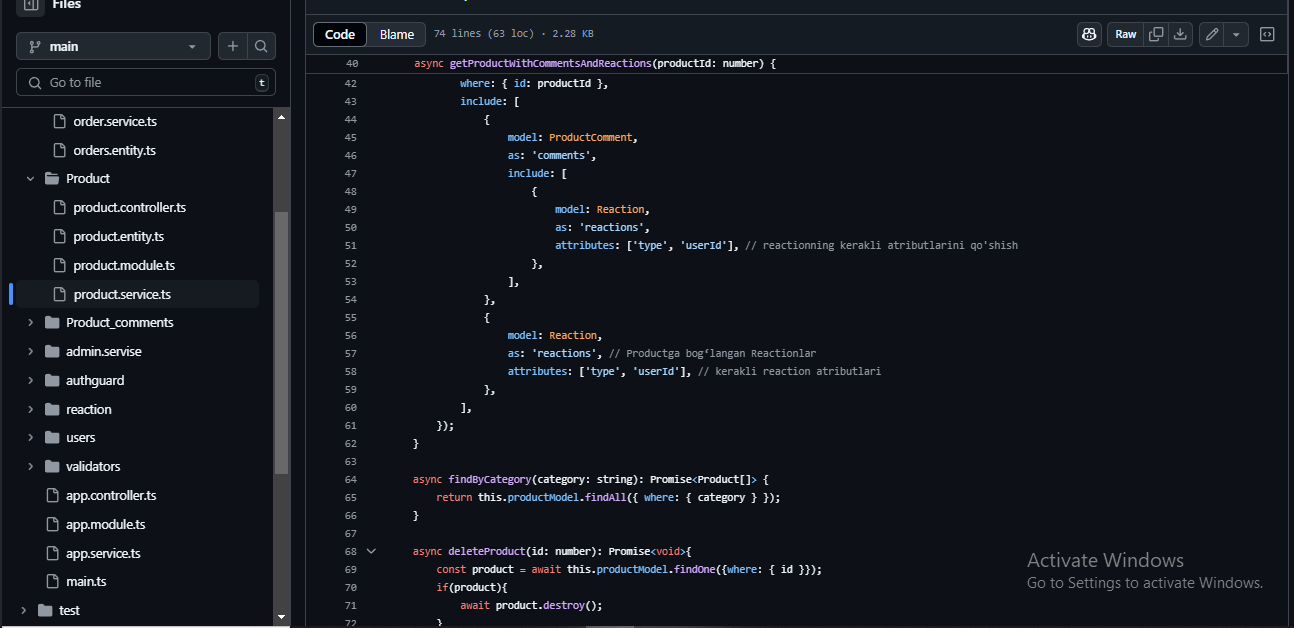
Task: Open the Copilot chat icon
Action: 1089,34
